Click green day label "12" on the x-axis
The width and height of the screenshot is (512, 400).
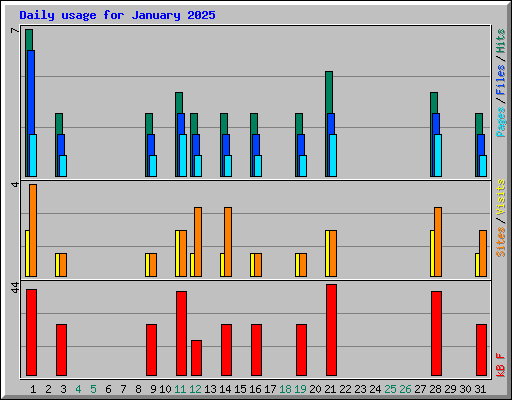tap(195, 389)
